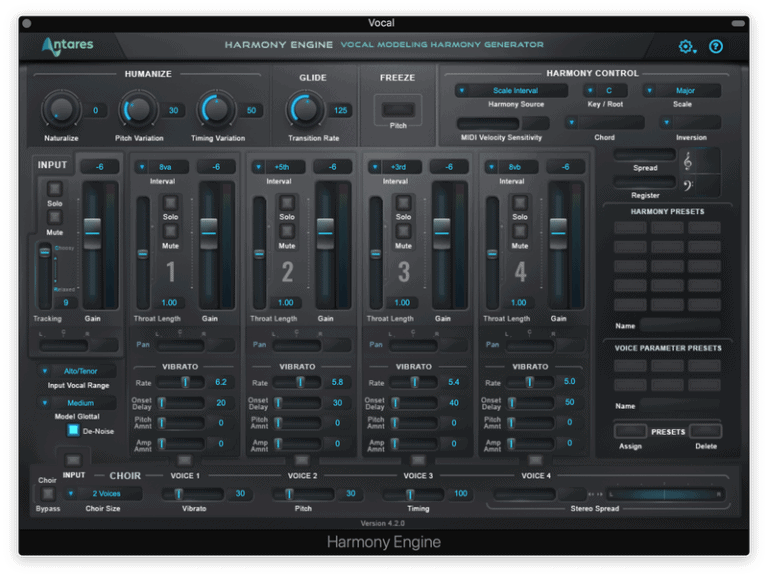Image resolution: width=768 pixels, height=577 pixels.
Task: Solo harmony voice 2
Action: [287, 202]
